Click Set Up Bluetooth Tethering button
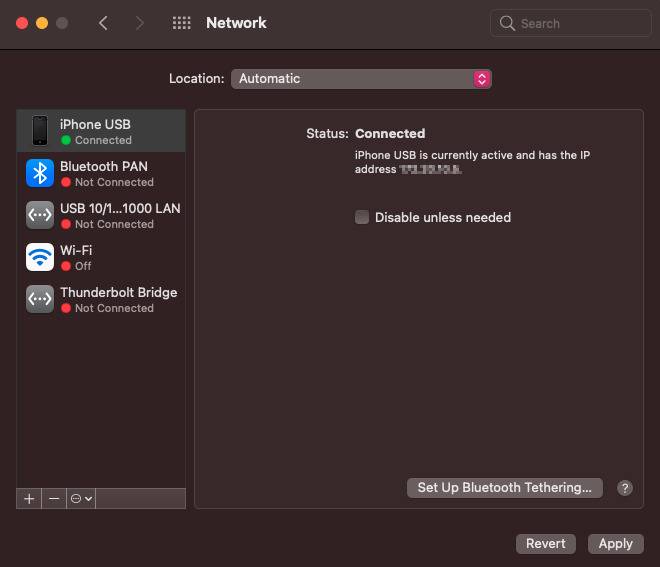Viewport: 660px width, 567px height. pyautogui.click(x=504, y=488)
